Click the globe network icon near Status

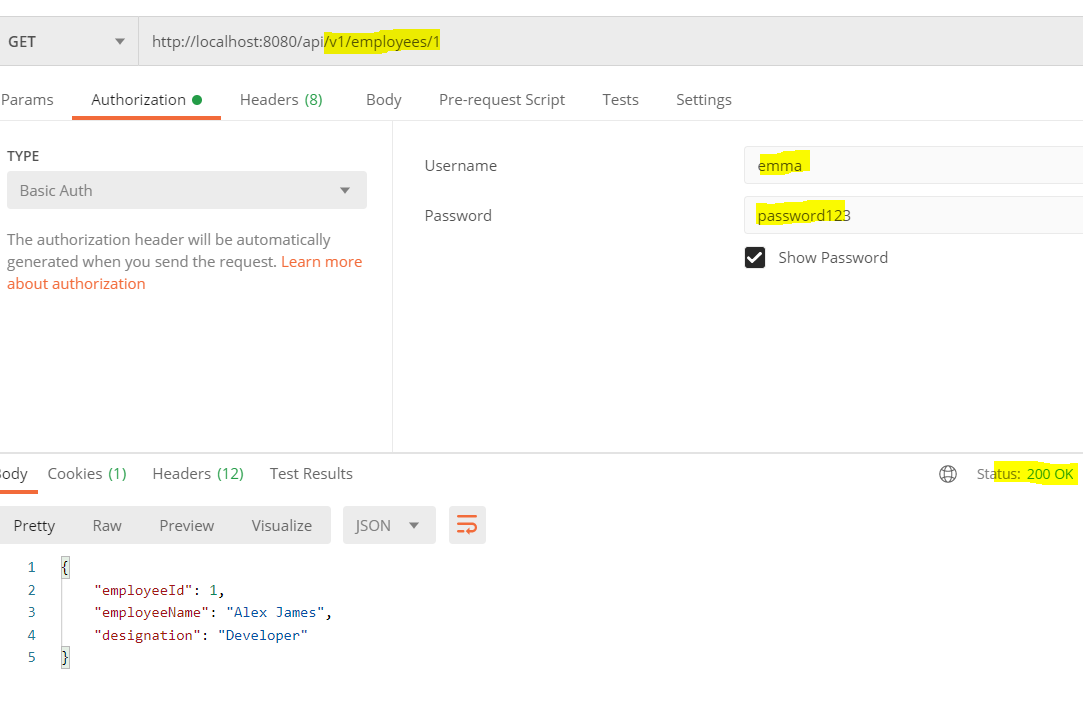coord(948,474)
